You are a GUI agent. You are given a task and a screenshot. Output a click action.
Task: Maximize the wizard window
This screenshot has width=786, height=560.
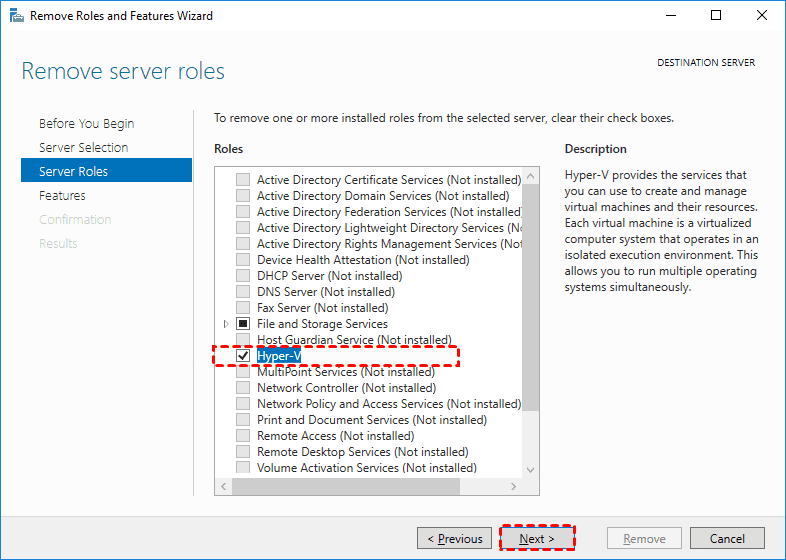[716, 16]
